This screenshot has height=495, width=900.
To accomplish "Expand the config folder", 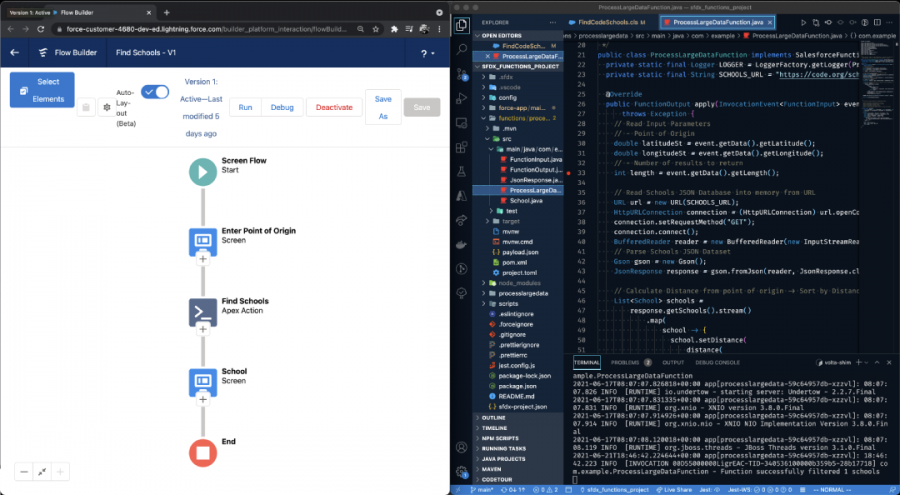I will pyautogui.click(x=518, y=98).
